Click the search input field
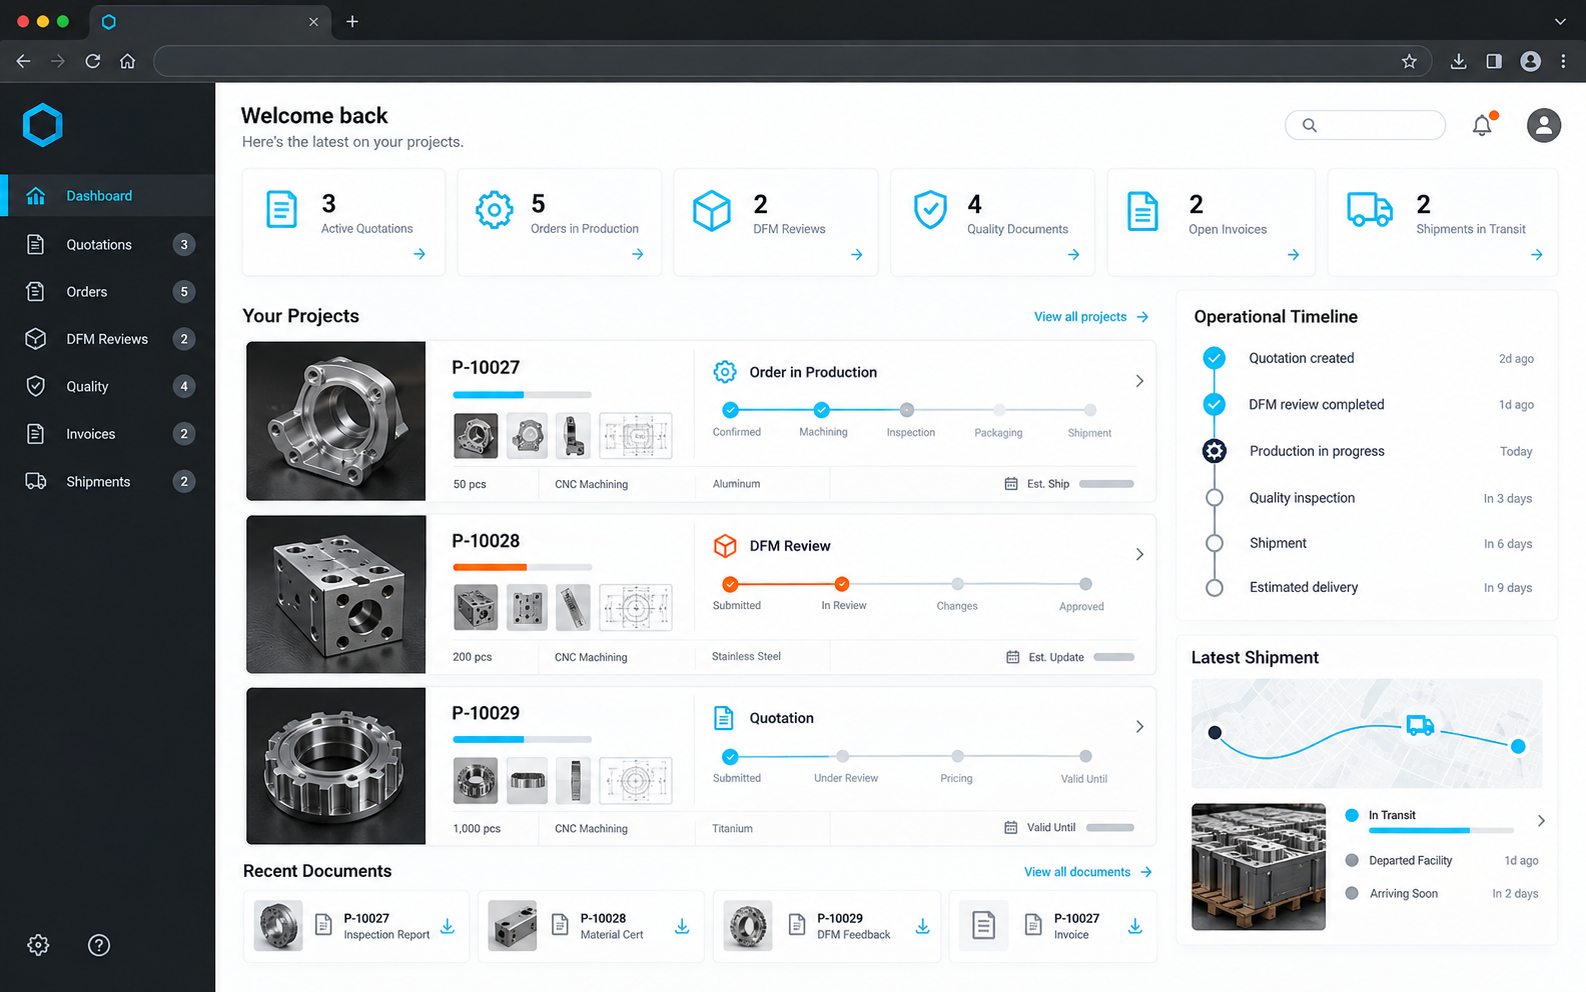Image resolution: width=1586 pixels, height=992 pixels. (x=1365, y=125)
